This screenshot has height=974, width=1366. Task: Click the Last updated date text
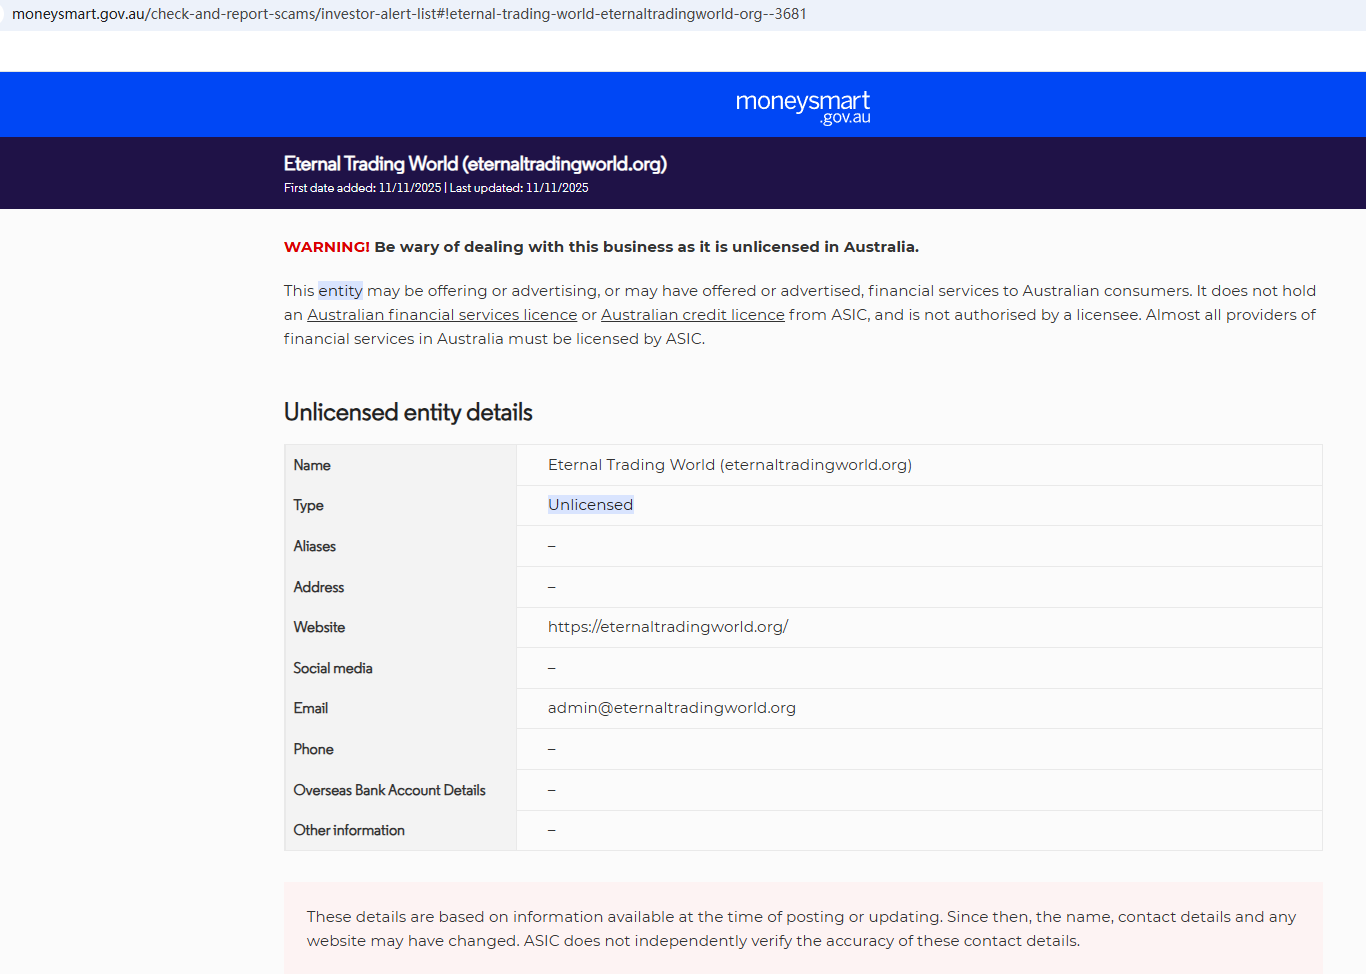pos(519,188)
